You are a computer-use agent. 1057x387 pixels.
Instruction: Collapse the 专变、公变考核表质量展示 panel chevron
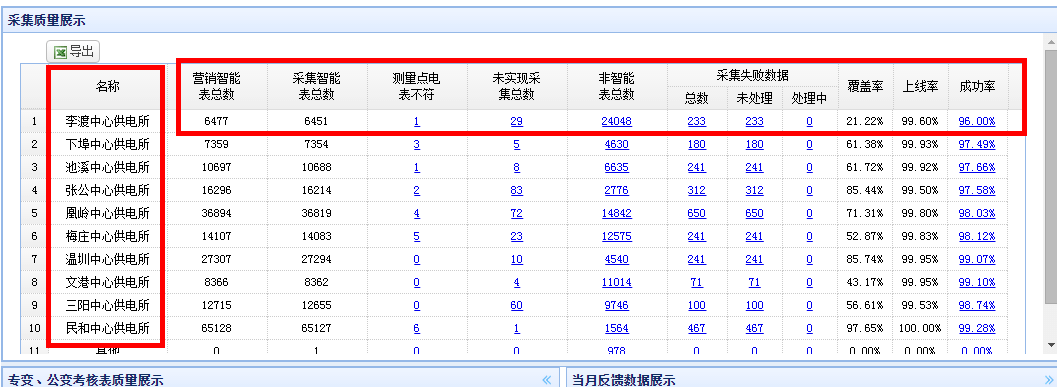tap(547, 380)
